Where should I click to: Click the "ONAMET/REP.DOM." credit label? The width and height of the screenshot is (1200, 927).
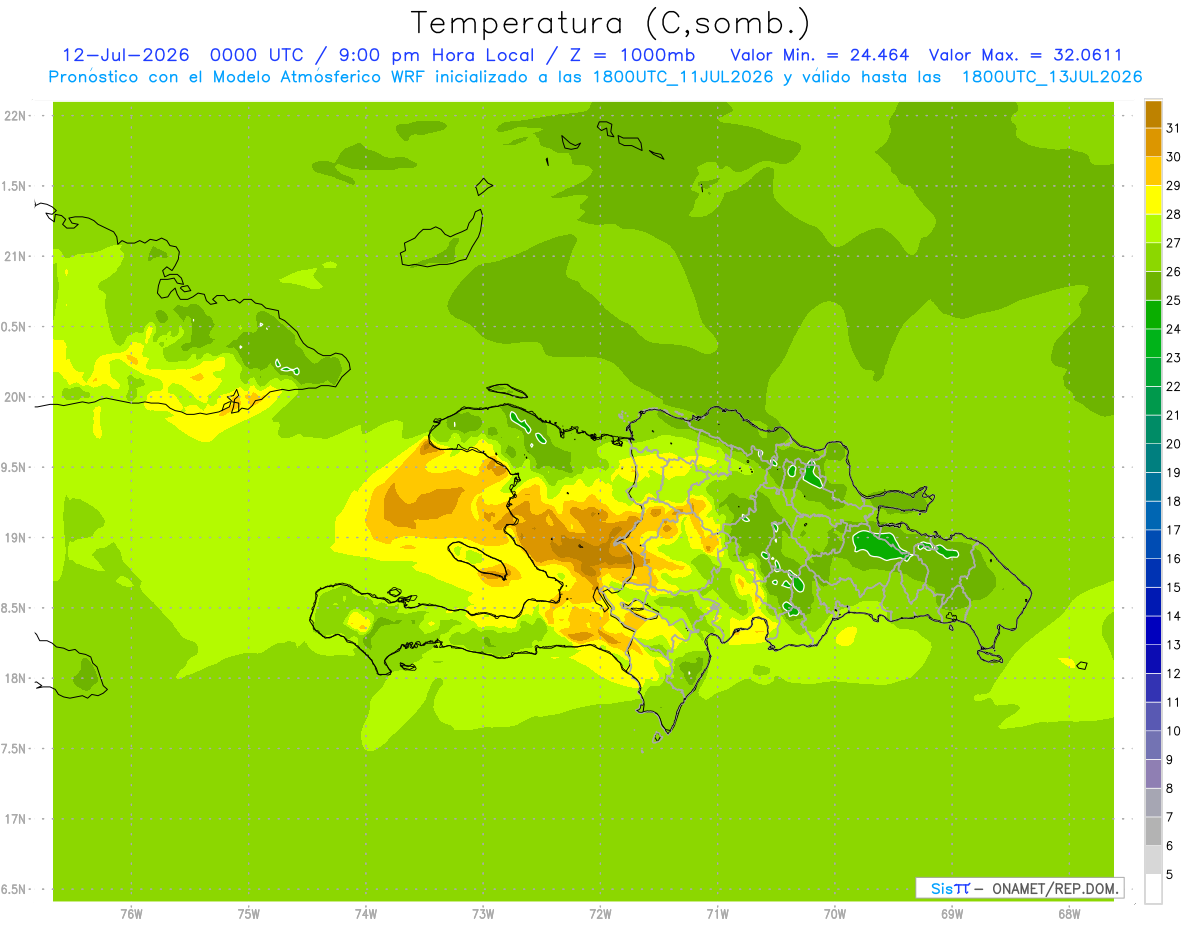tap(1054, 888)
